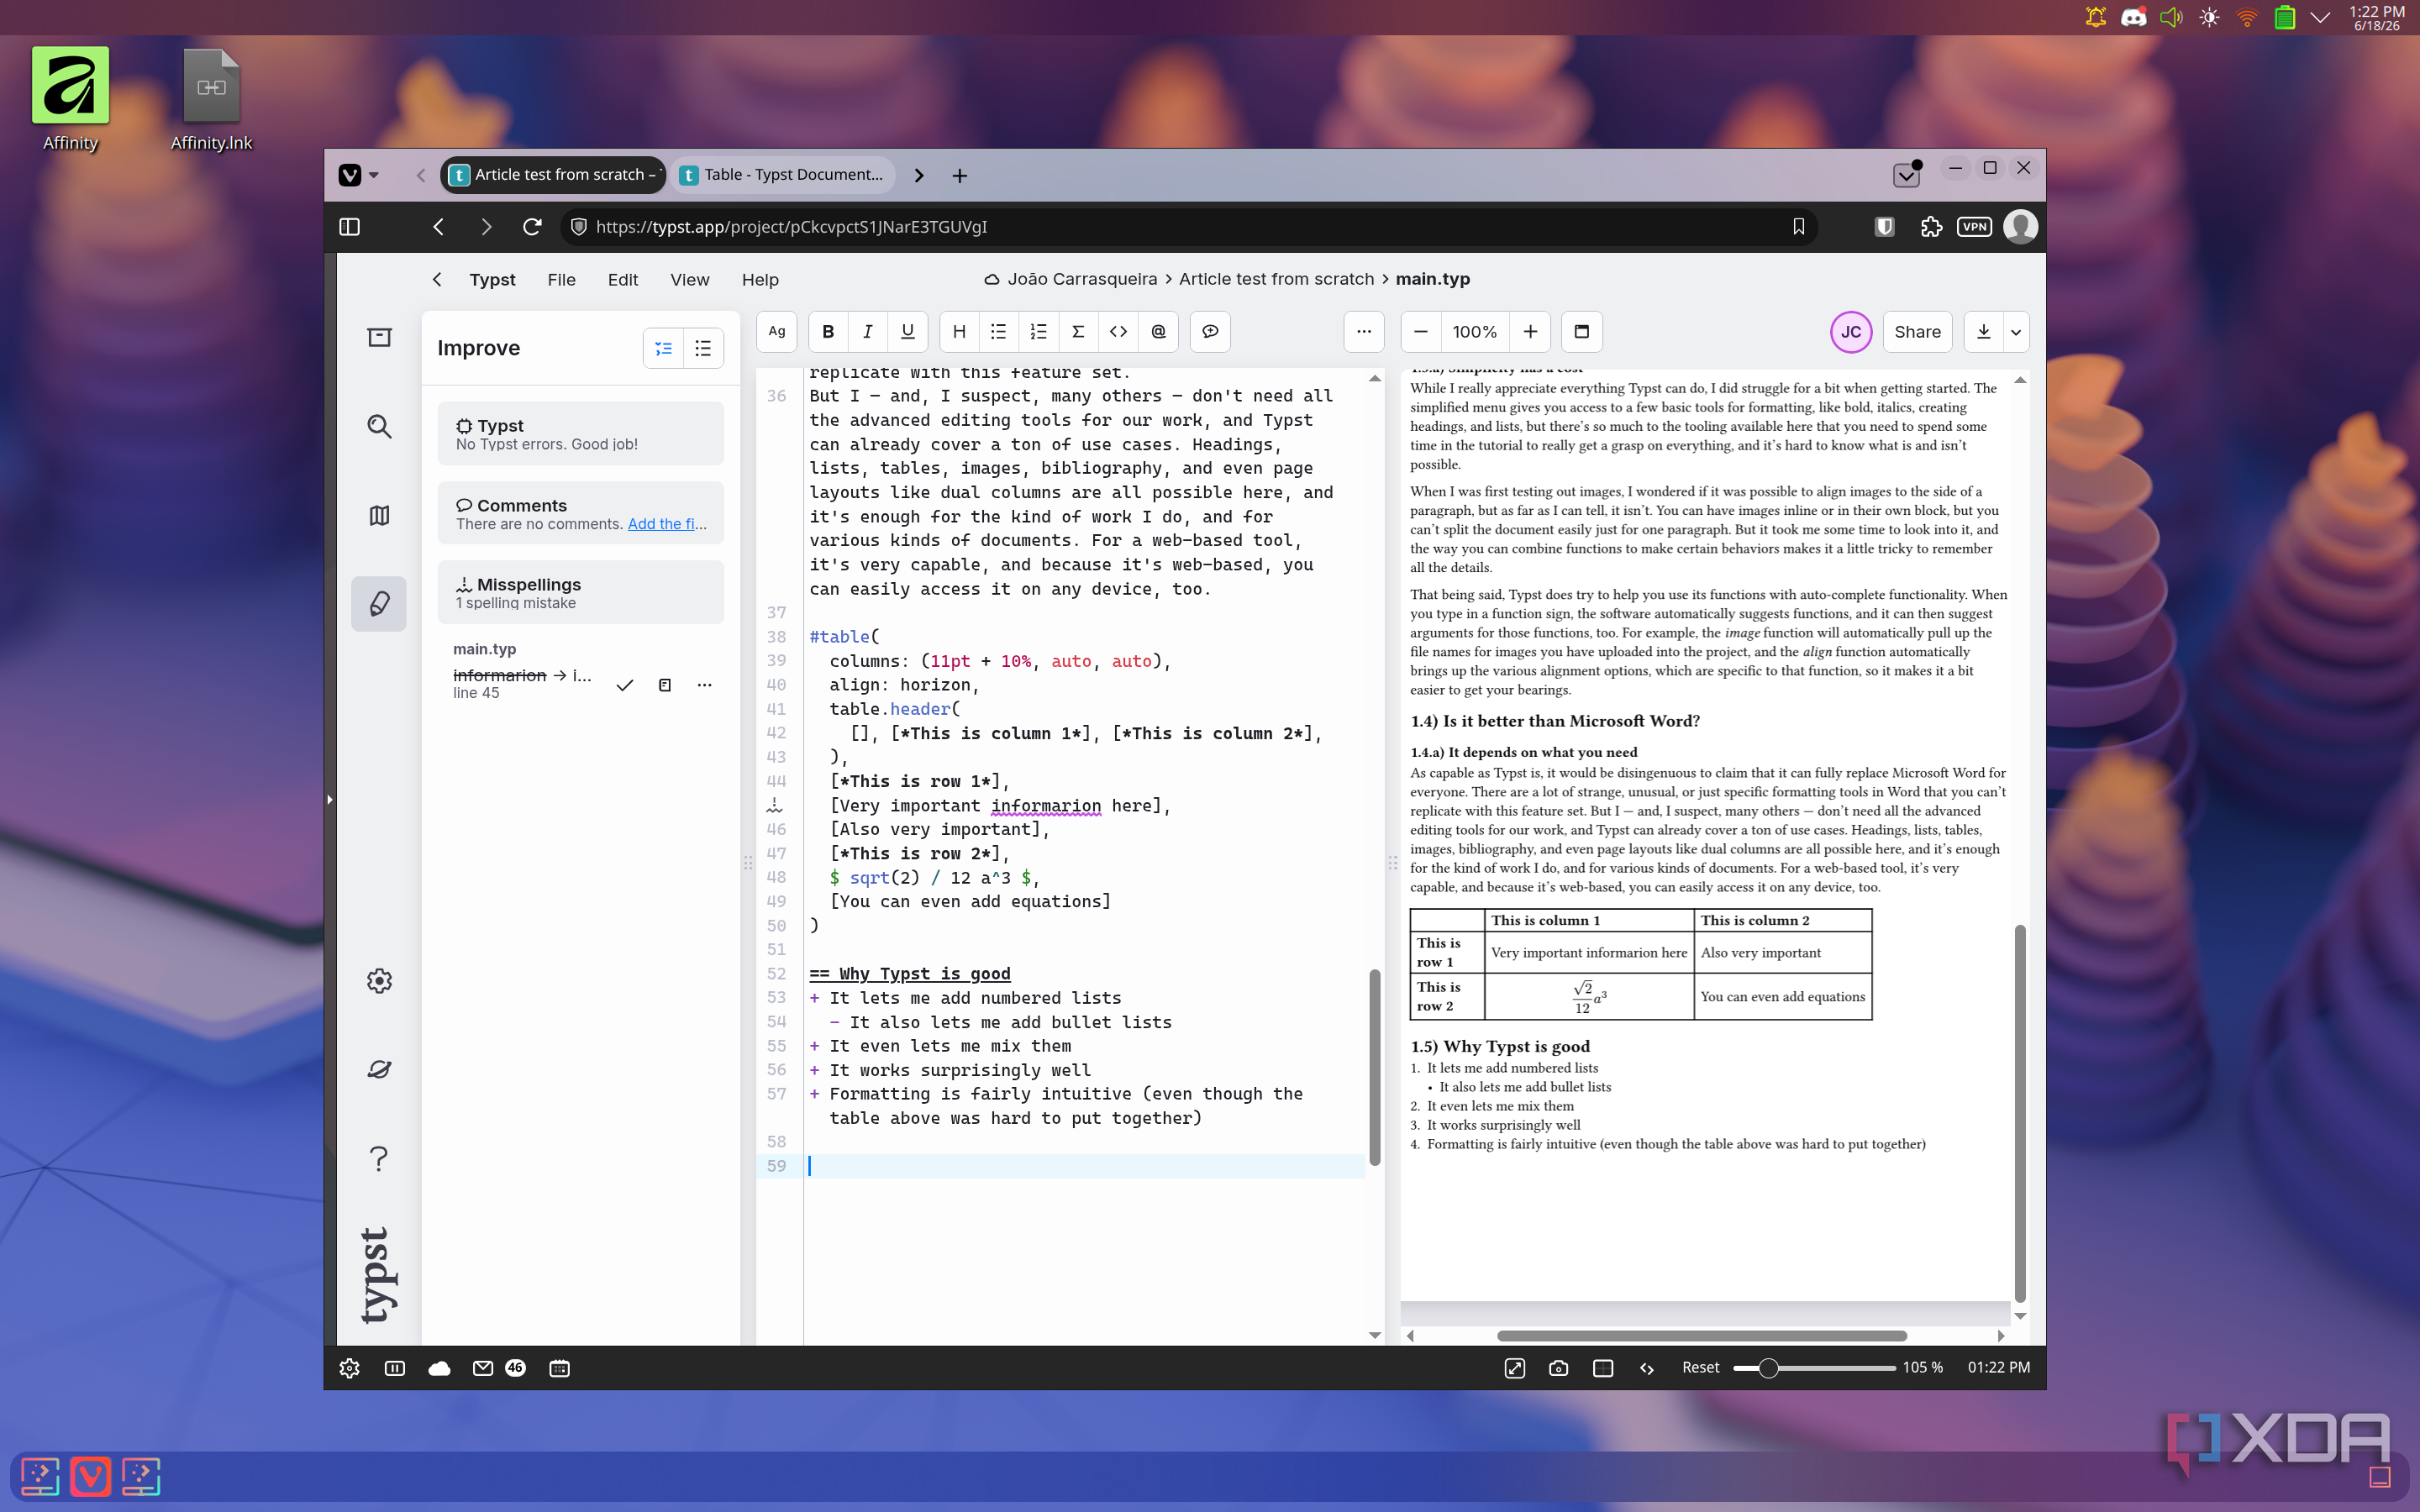
Task: Switch Improve panel to flat list view
Action: tap(703, 348)
